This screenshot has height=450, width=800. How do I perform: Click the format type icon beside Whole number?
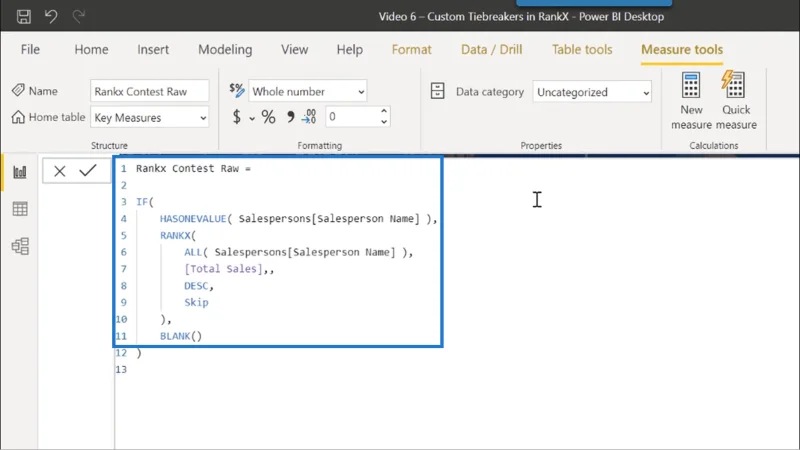point(237,90)
